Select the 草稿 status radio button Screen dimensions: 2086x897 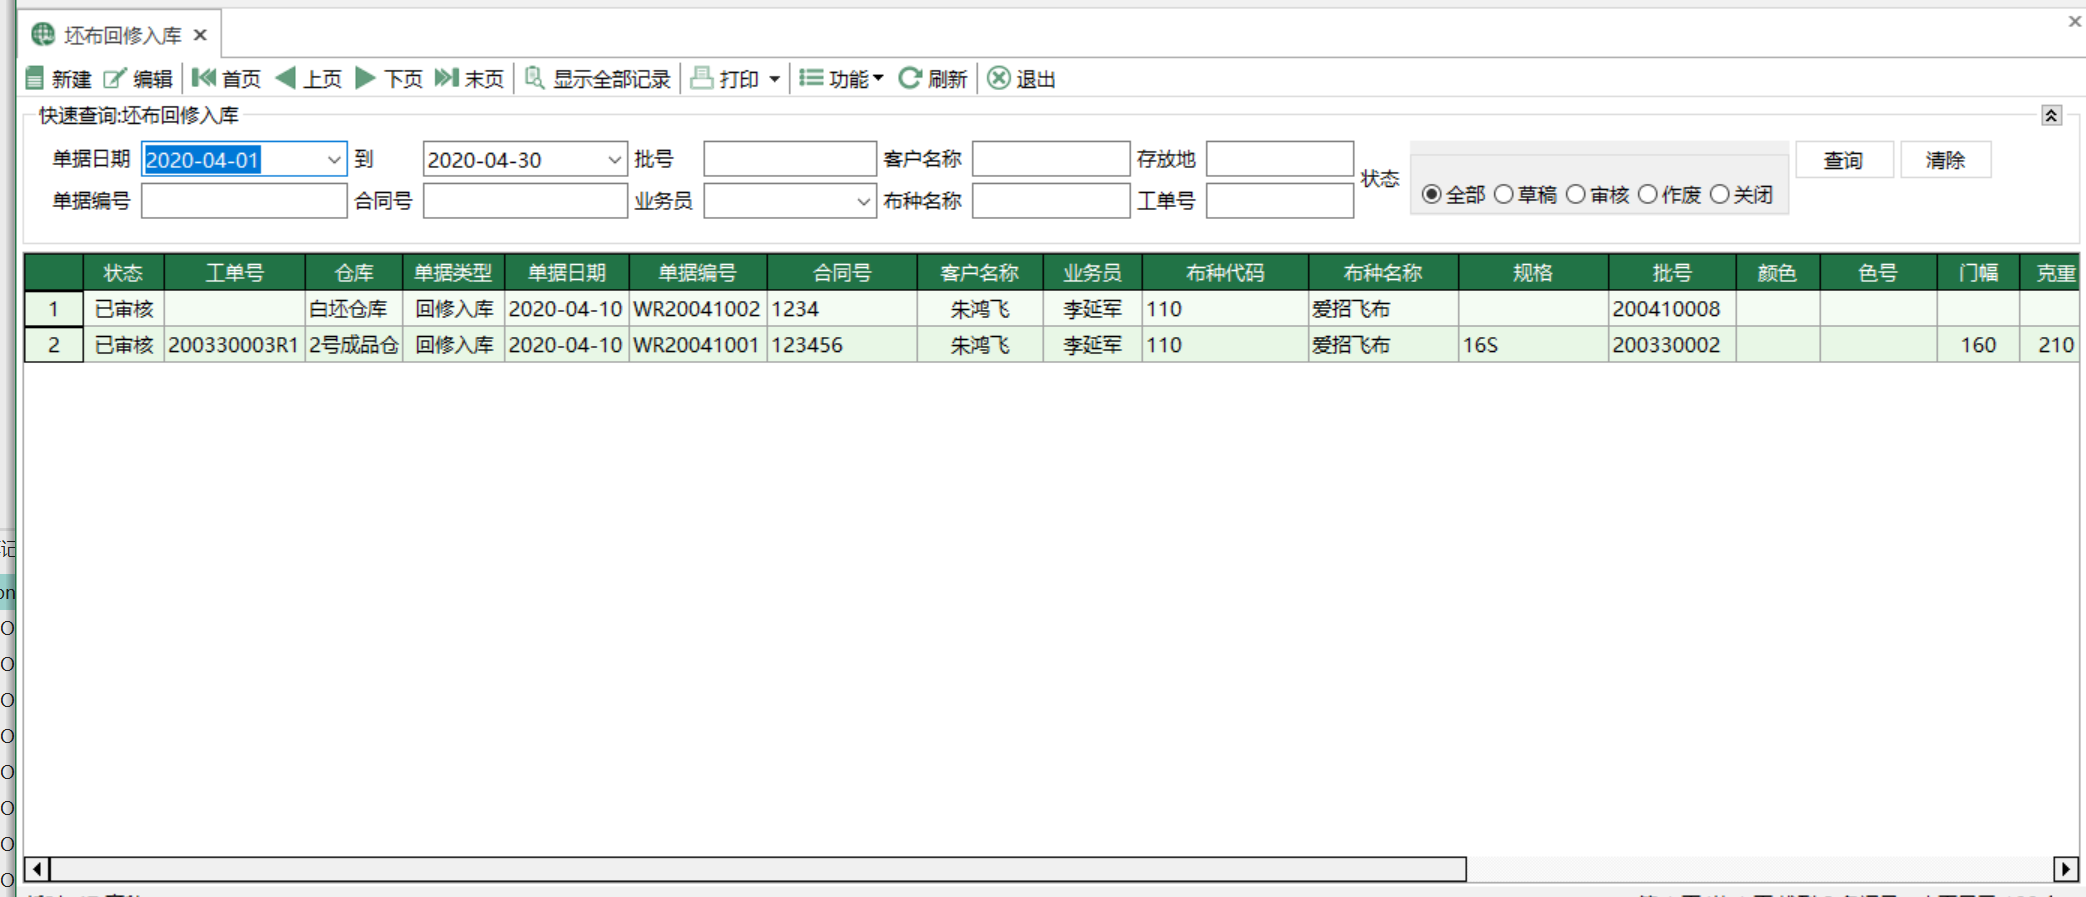[x=1504, y=194]
